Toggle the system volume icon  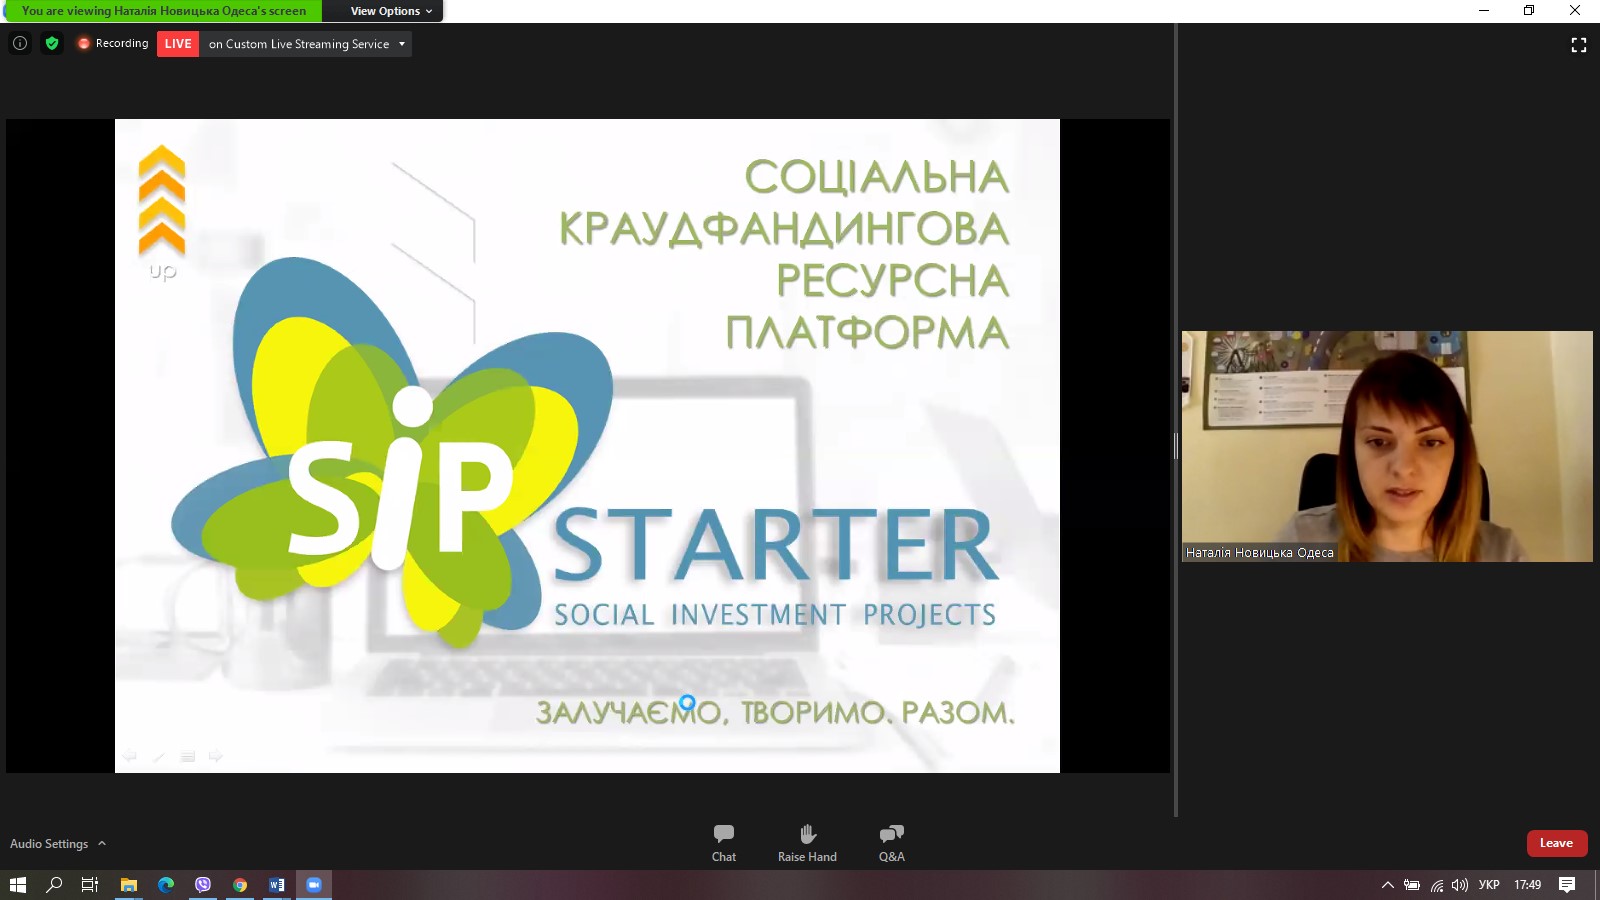tap(1460, 885)
